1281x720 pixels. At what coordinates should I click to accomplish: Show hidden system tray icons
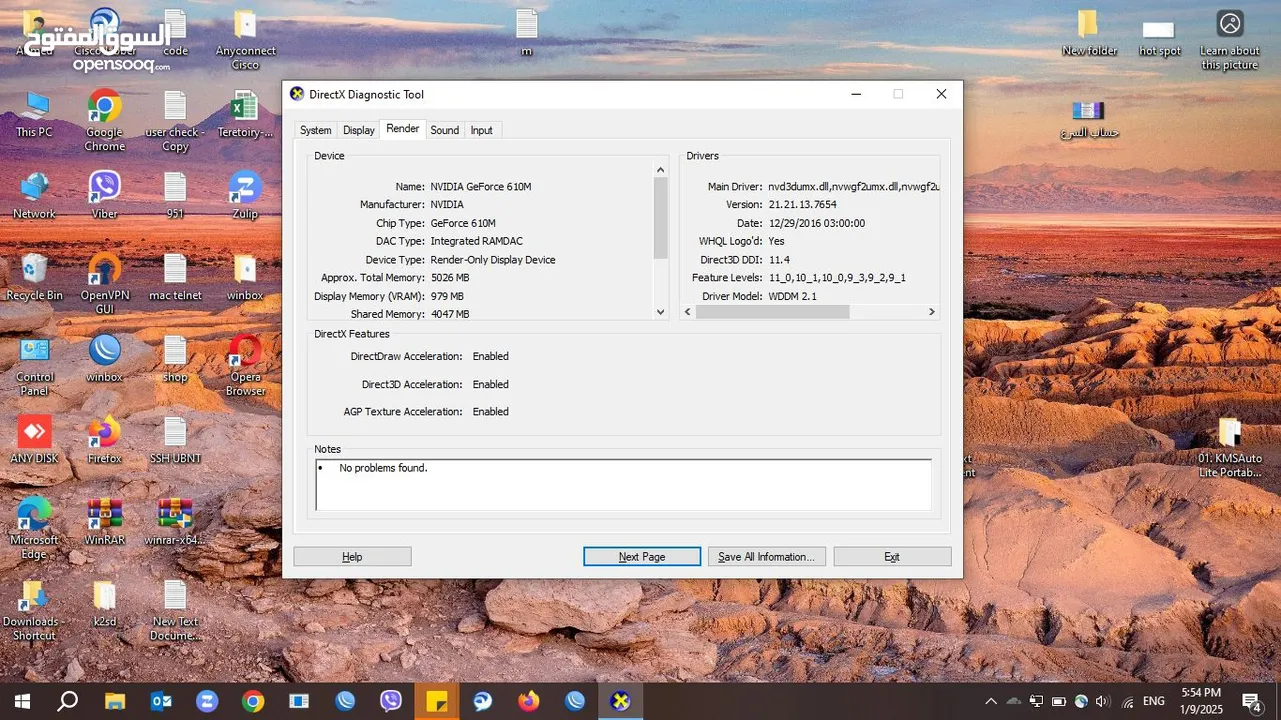pos(990,702)
